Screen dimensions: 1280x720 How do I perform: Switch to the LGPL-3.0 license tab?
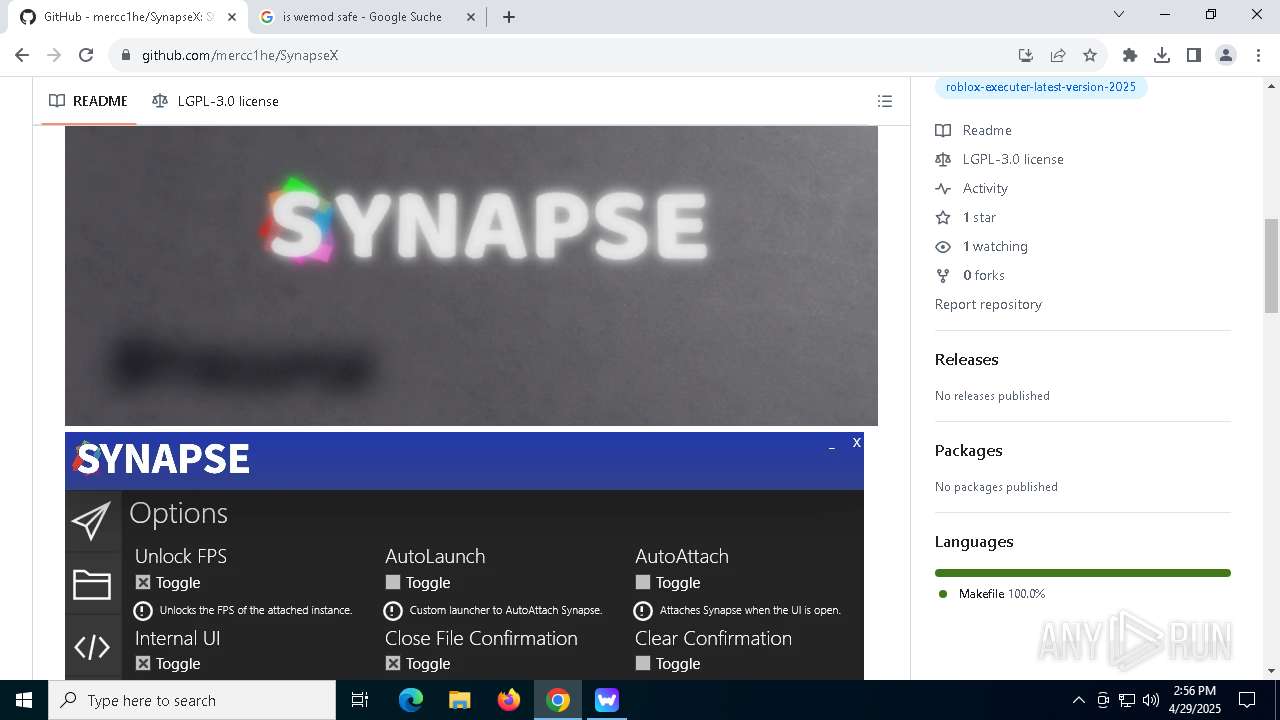[x=215, y=101]
